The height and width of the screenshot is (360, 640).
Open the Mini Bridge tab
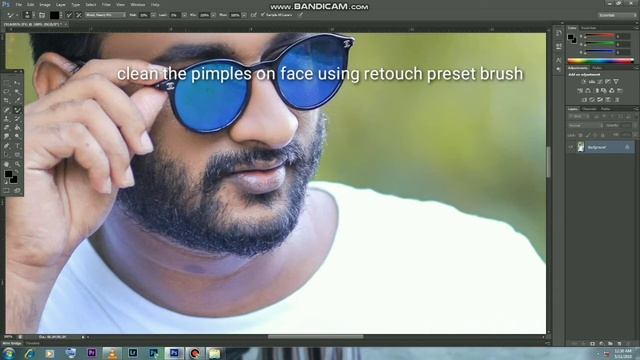pos(11,343)
